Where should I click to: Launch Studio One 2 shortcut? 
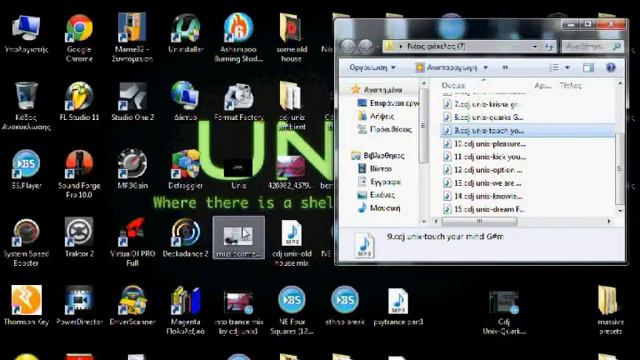(132, 102)
